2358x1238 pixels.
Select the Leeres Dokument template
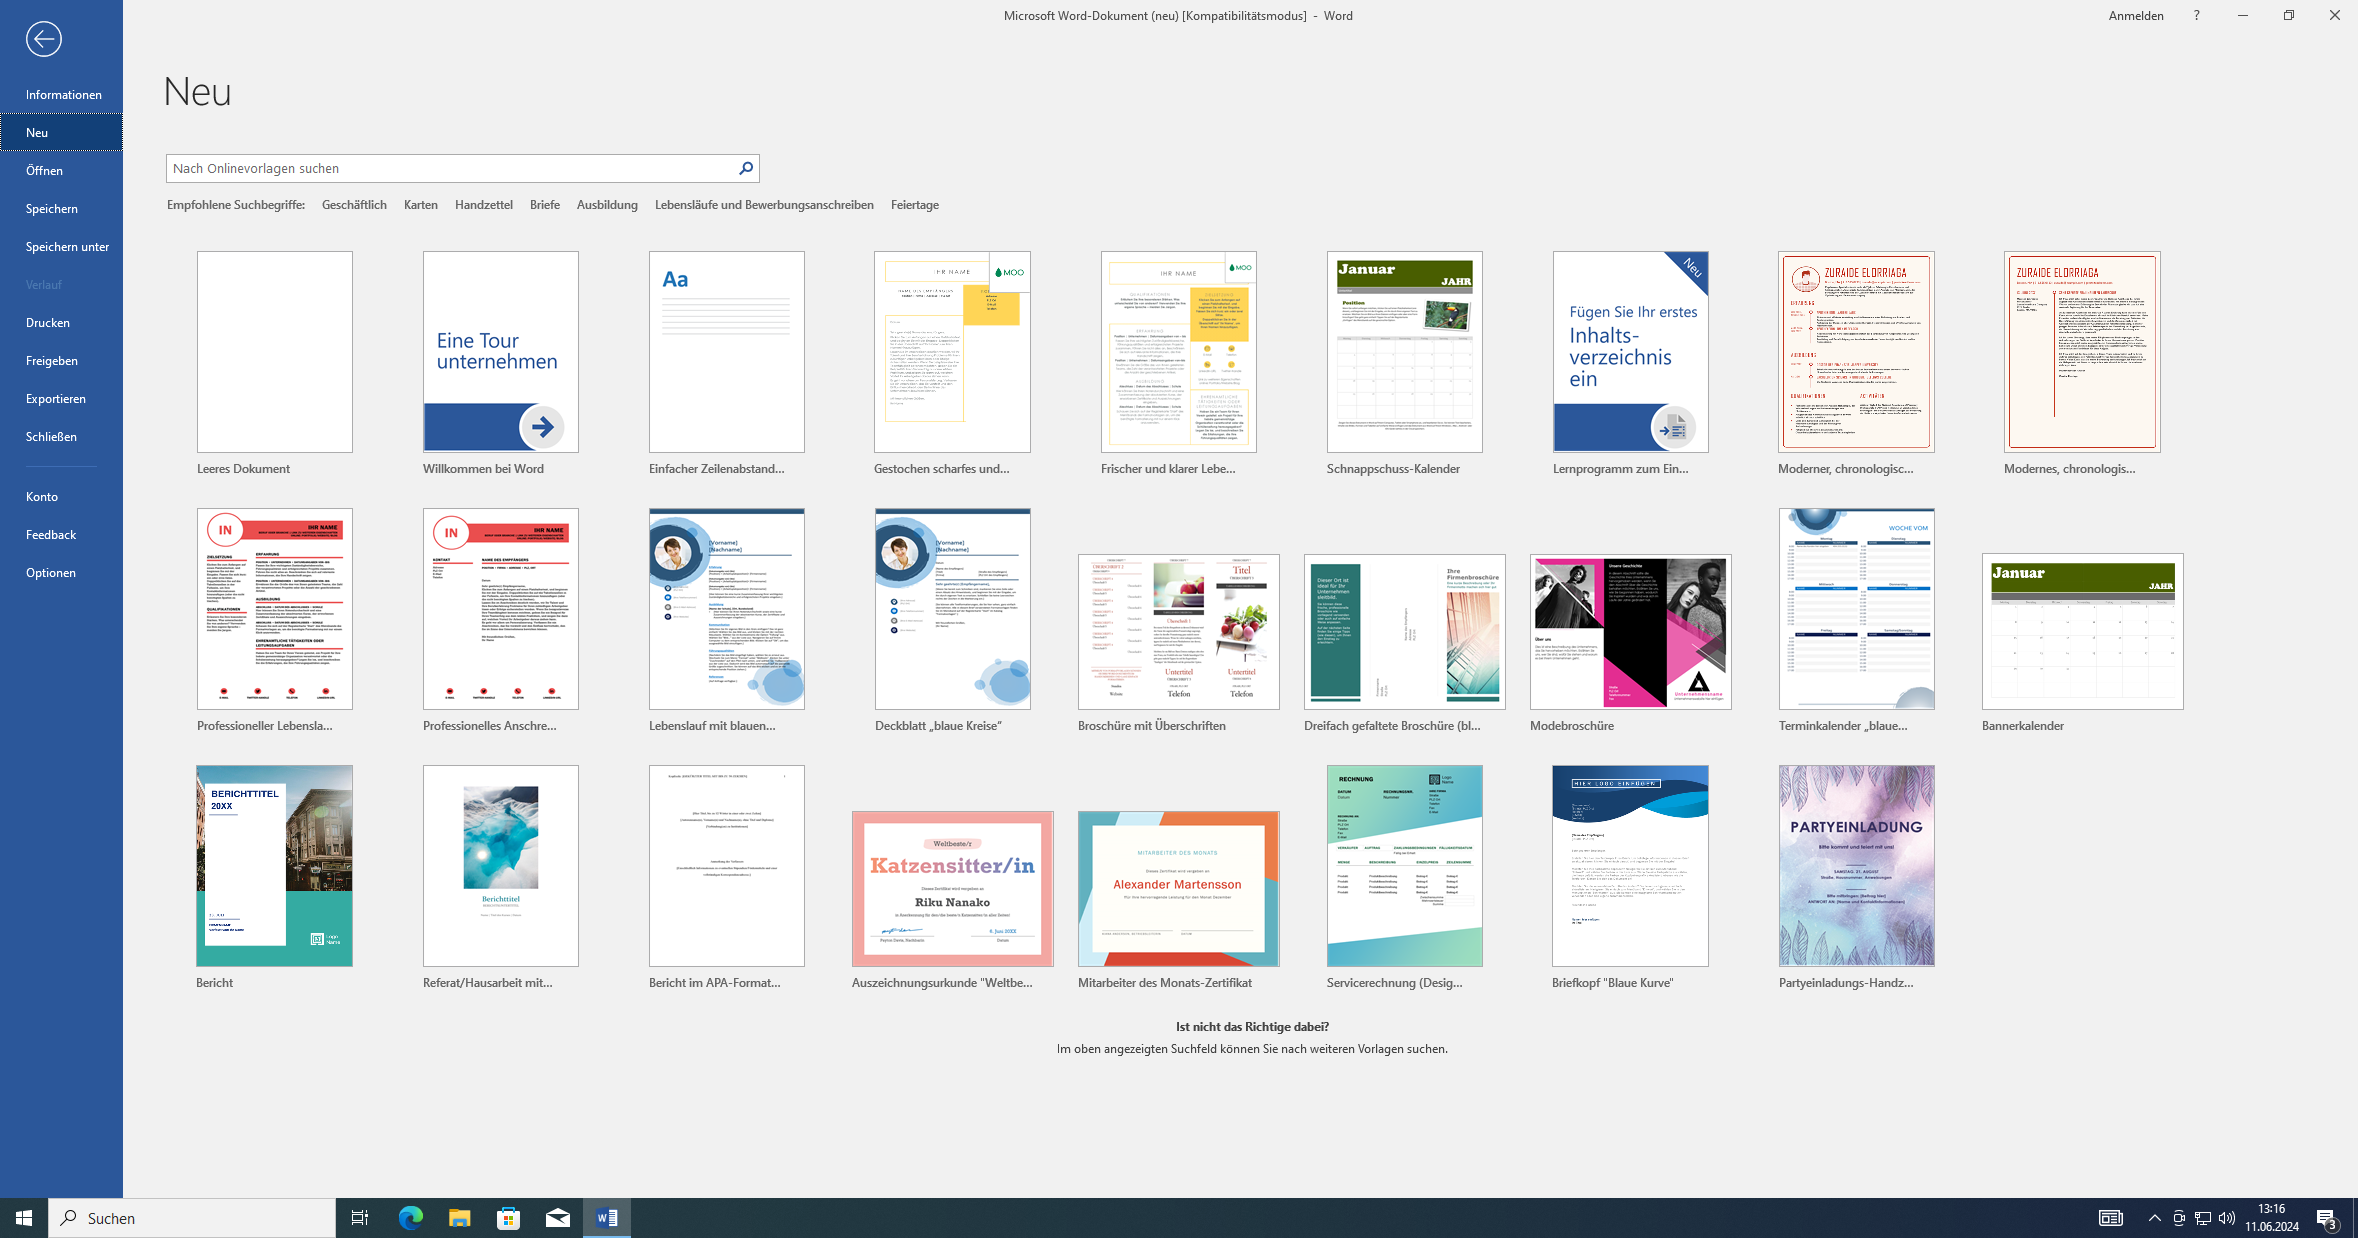coord(274,352)
